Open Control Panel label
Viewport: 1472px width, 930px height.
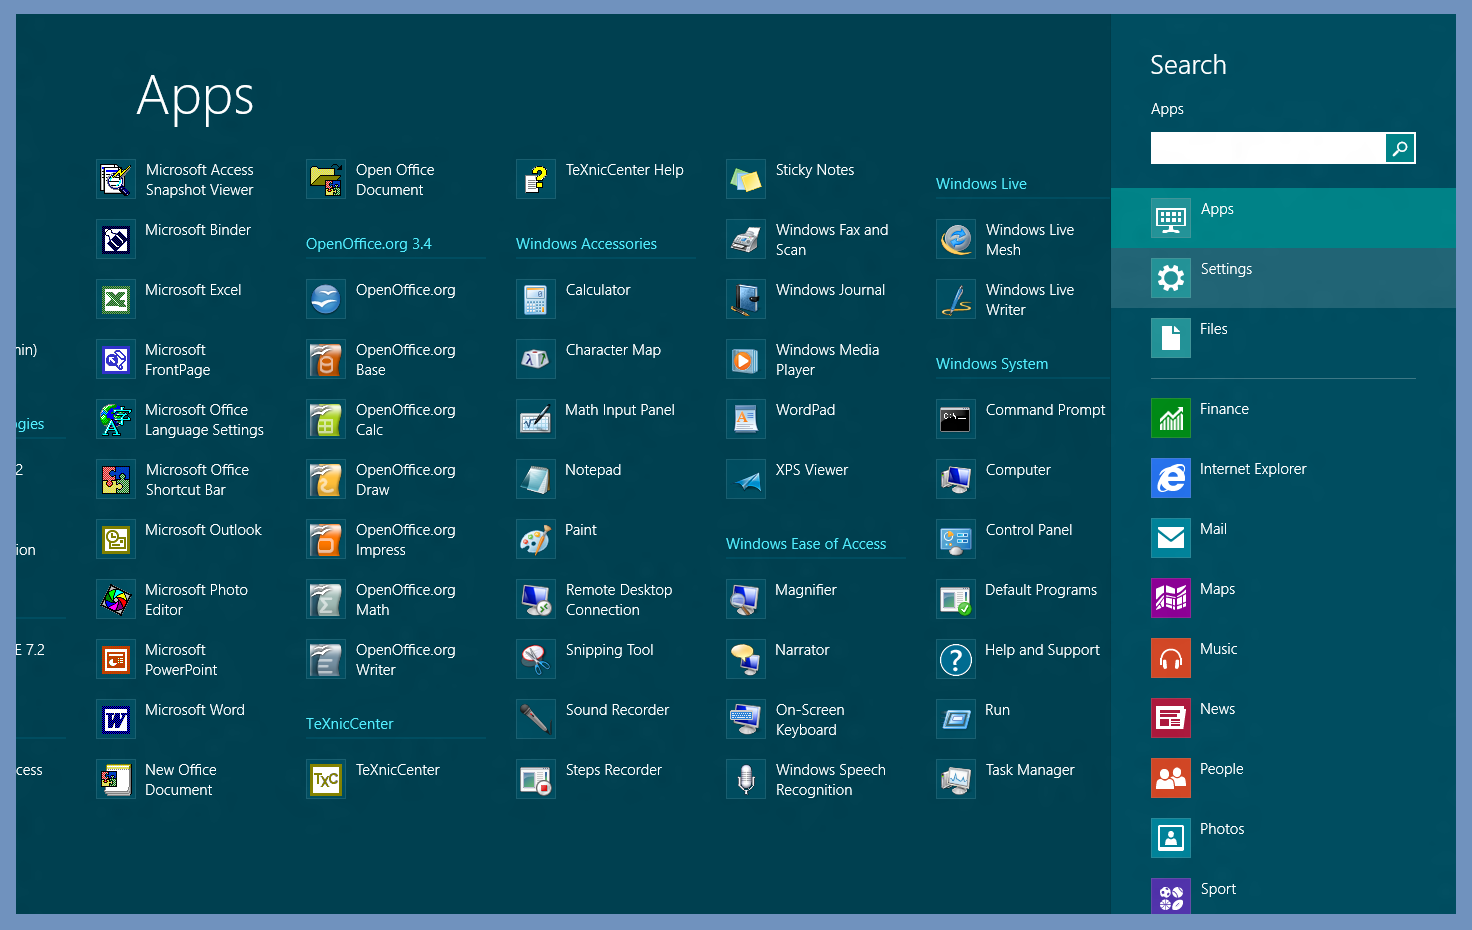point(1028,530)
